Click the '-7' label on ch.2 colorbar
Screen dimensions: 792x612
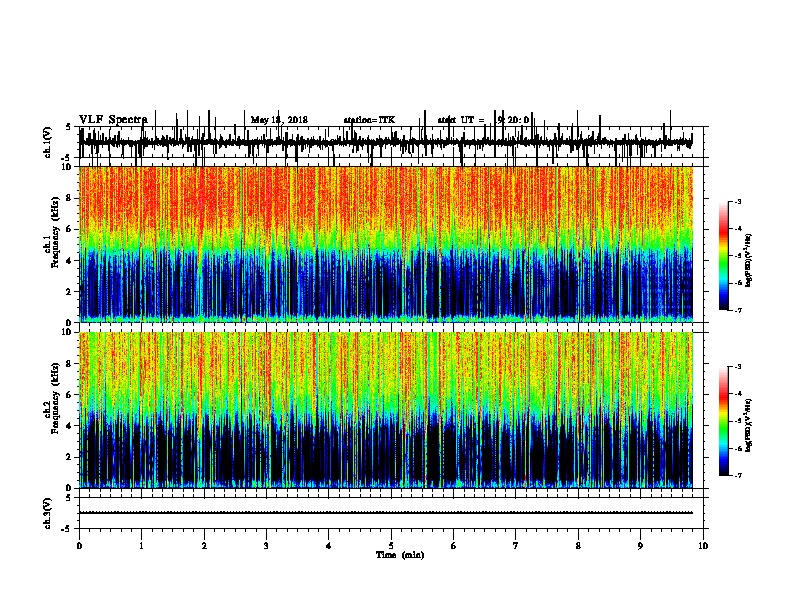[738, 476]
